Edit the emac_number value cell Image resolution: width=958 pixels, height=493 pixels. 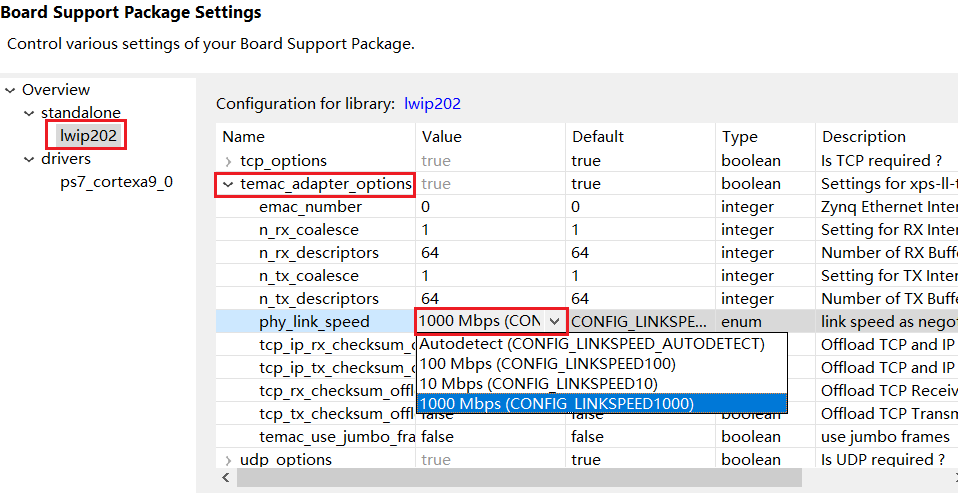(x=490, y=207)
